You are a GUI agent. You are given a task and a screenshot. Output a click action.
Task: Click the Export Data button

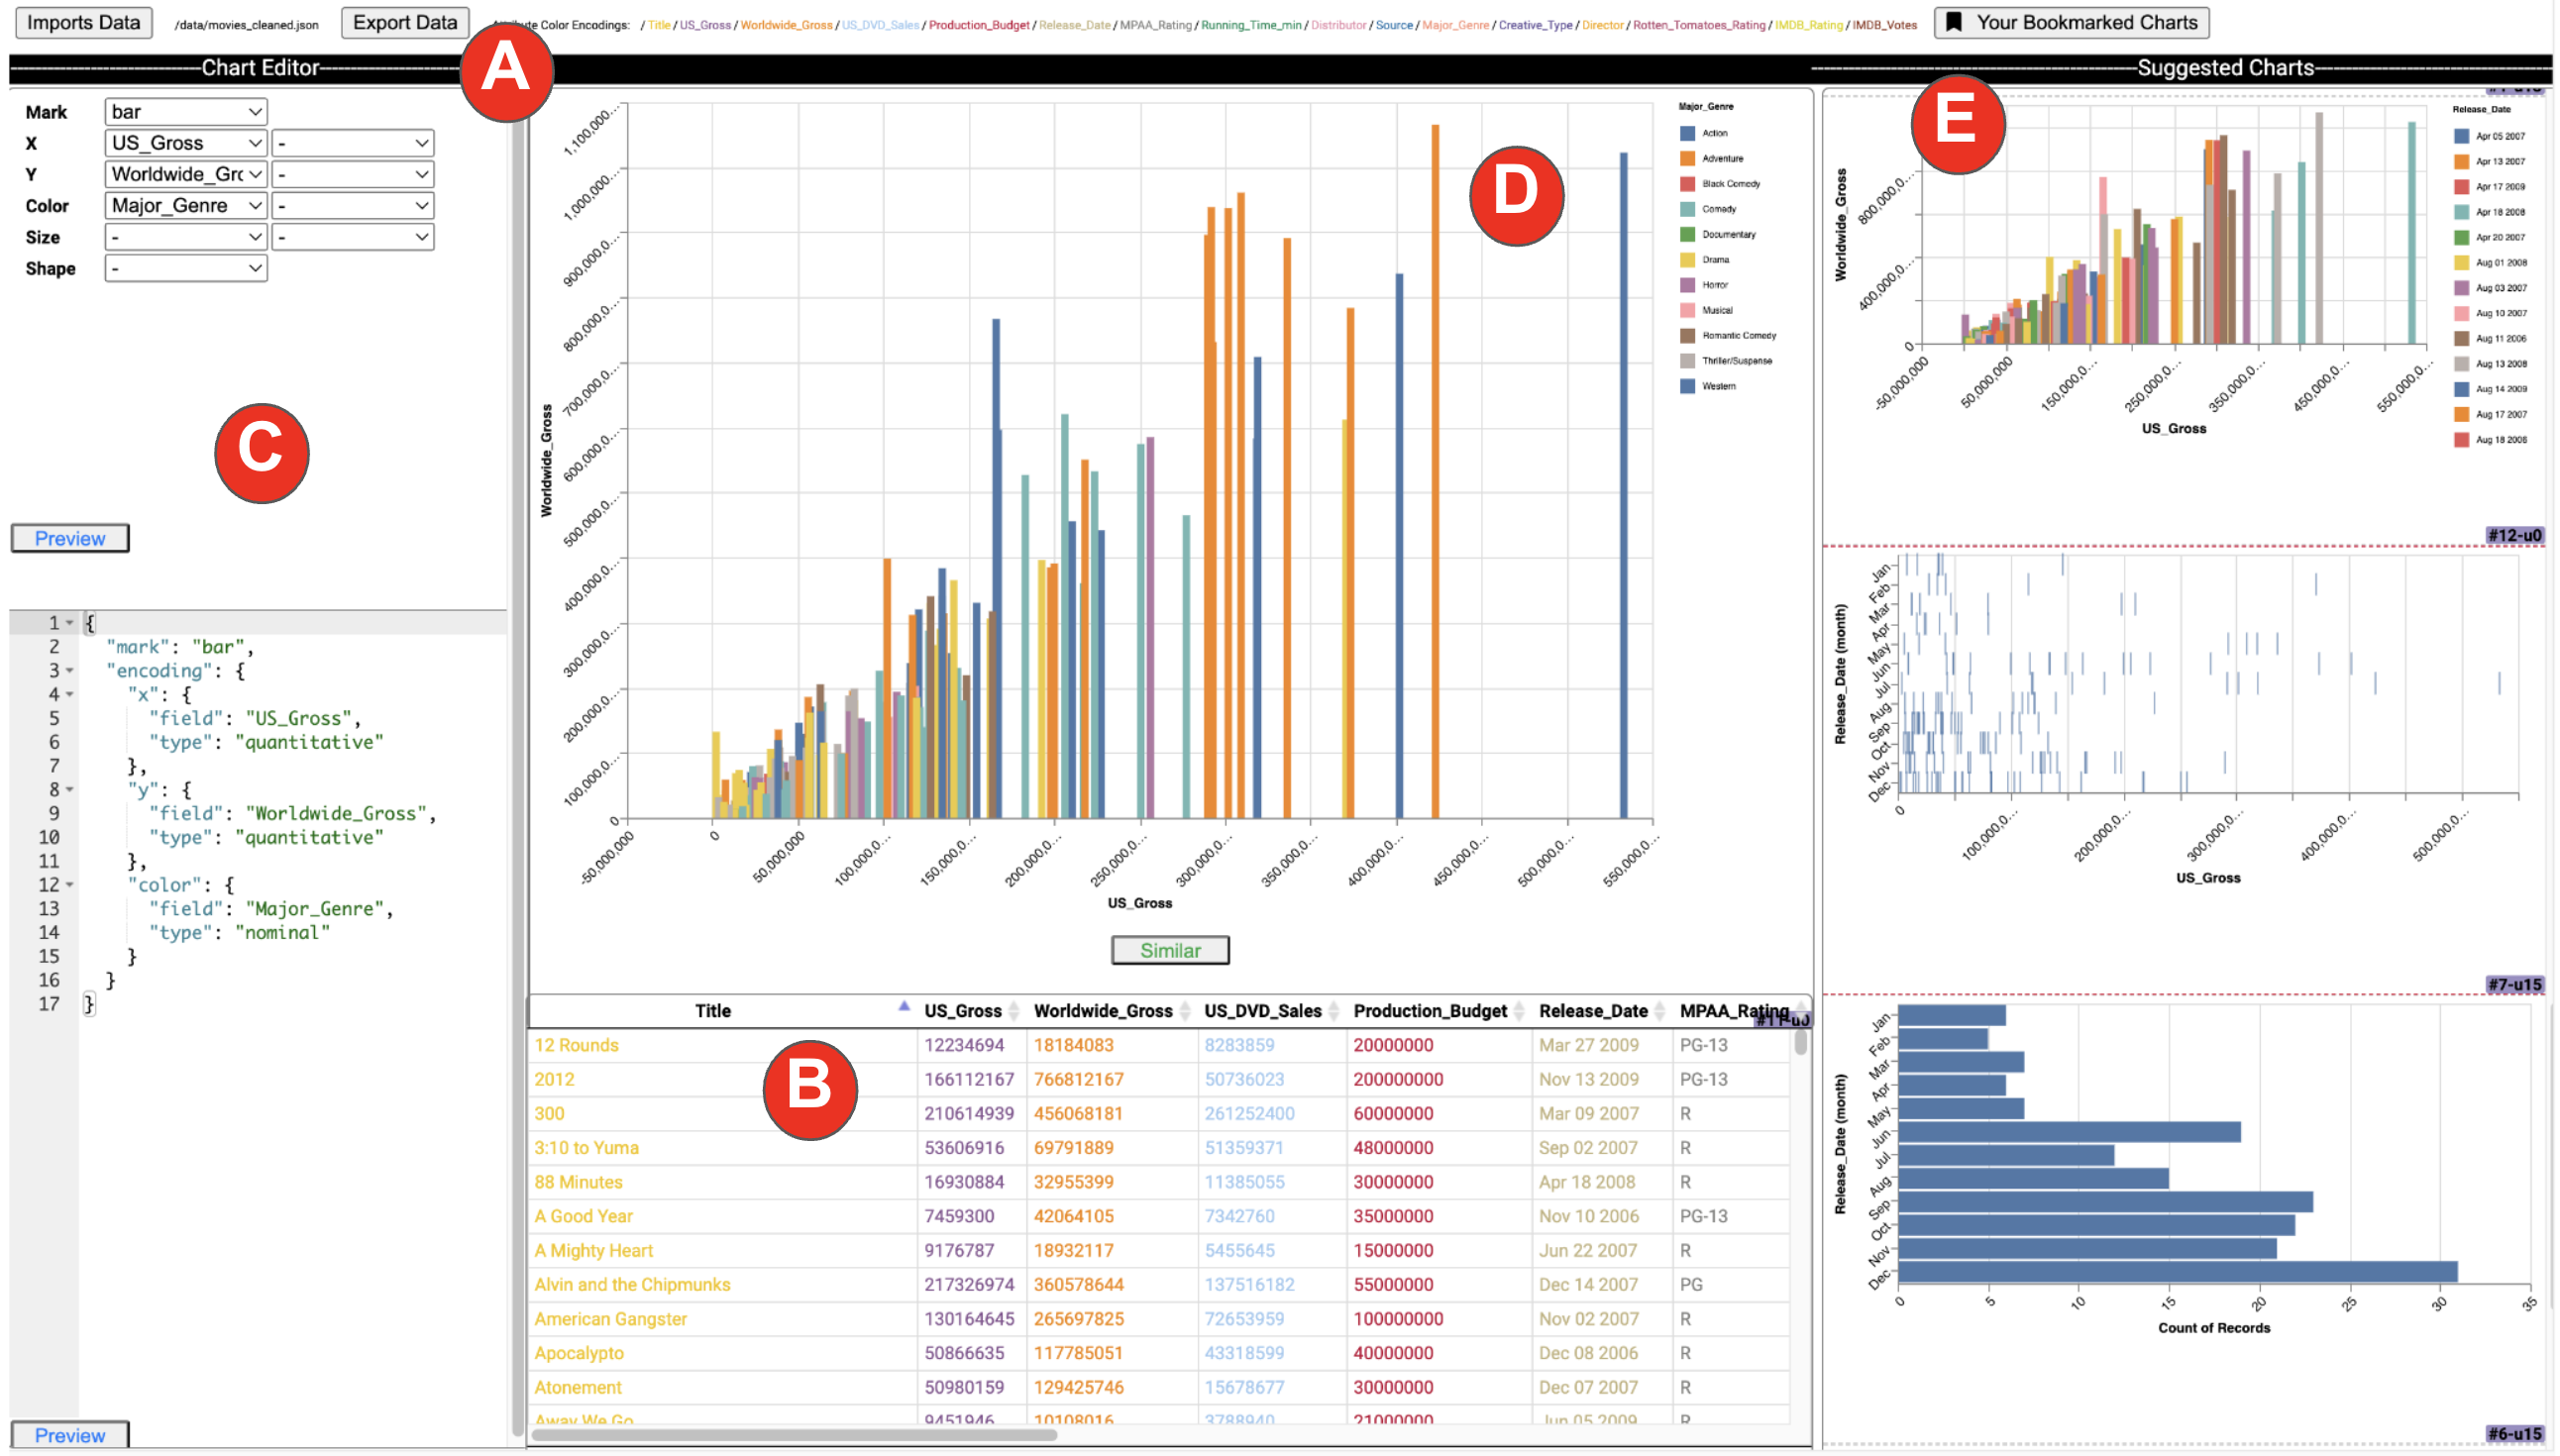coord(404,22)
